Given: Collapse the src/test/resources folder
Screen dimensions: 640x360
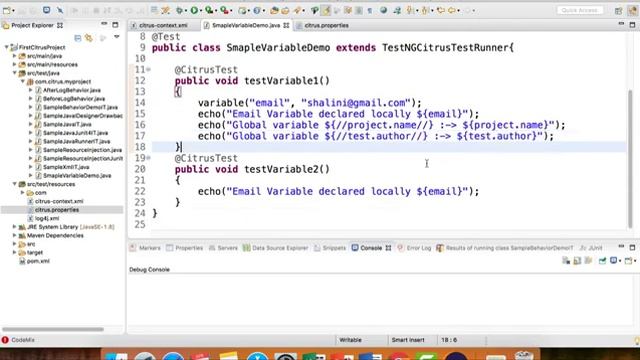Looking at the screenshot, I should click(14, 184).
